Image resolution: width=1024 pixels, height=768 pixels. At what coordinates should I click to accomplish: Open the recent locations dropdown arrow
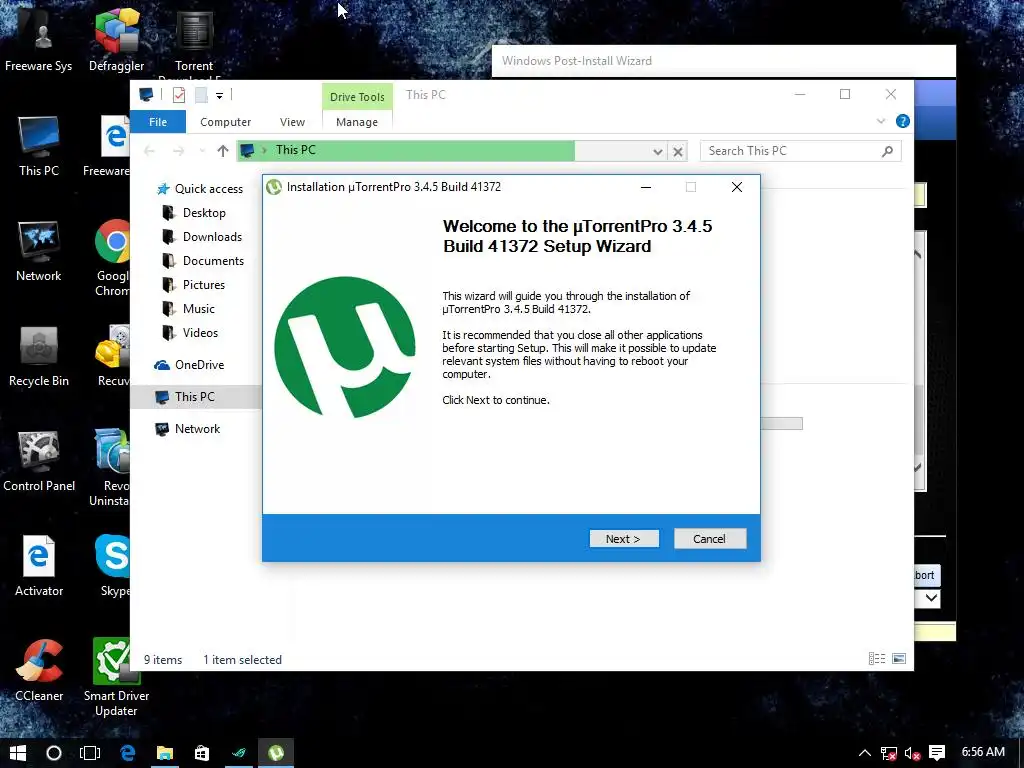202,151
